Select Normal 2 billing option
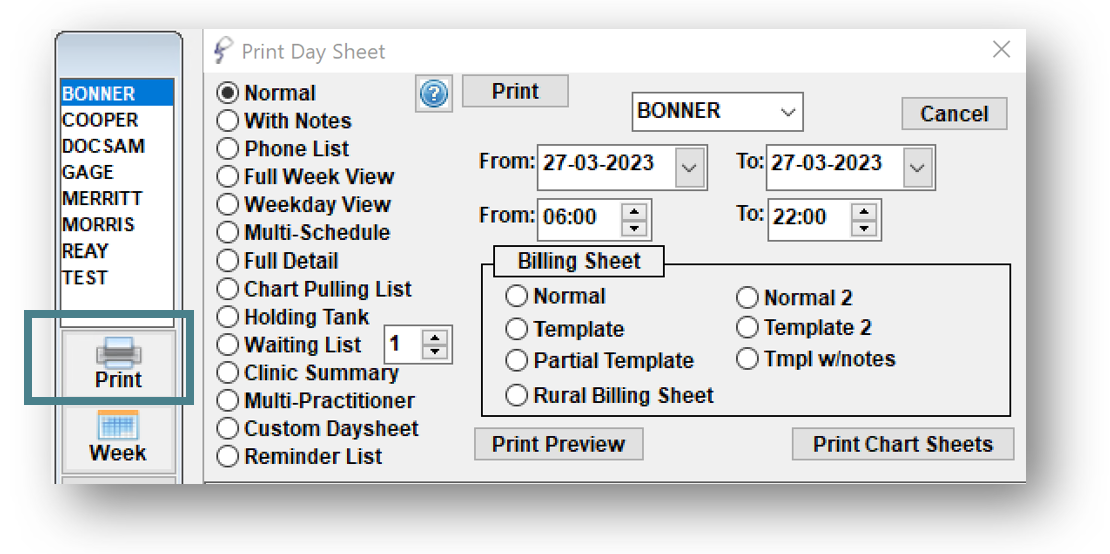Screen dimensions: 1110x554 748,298
